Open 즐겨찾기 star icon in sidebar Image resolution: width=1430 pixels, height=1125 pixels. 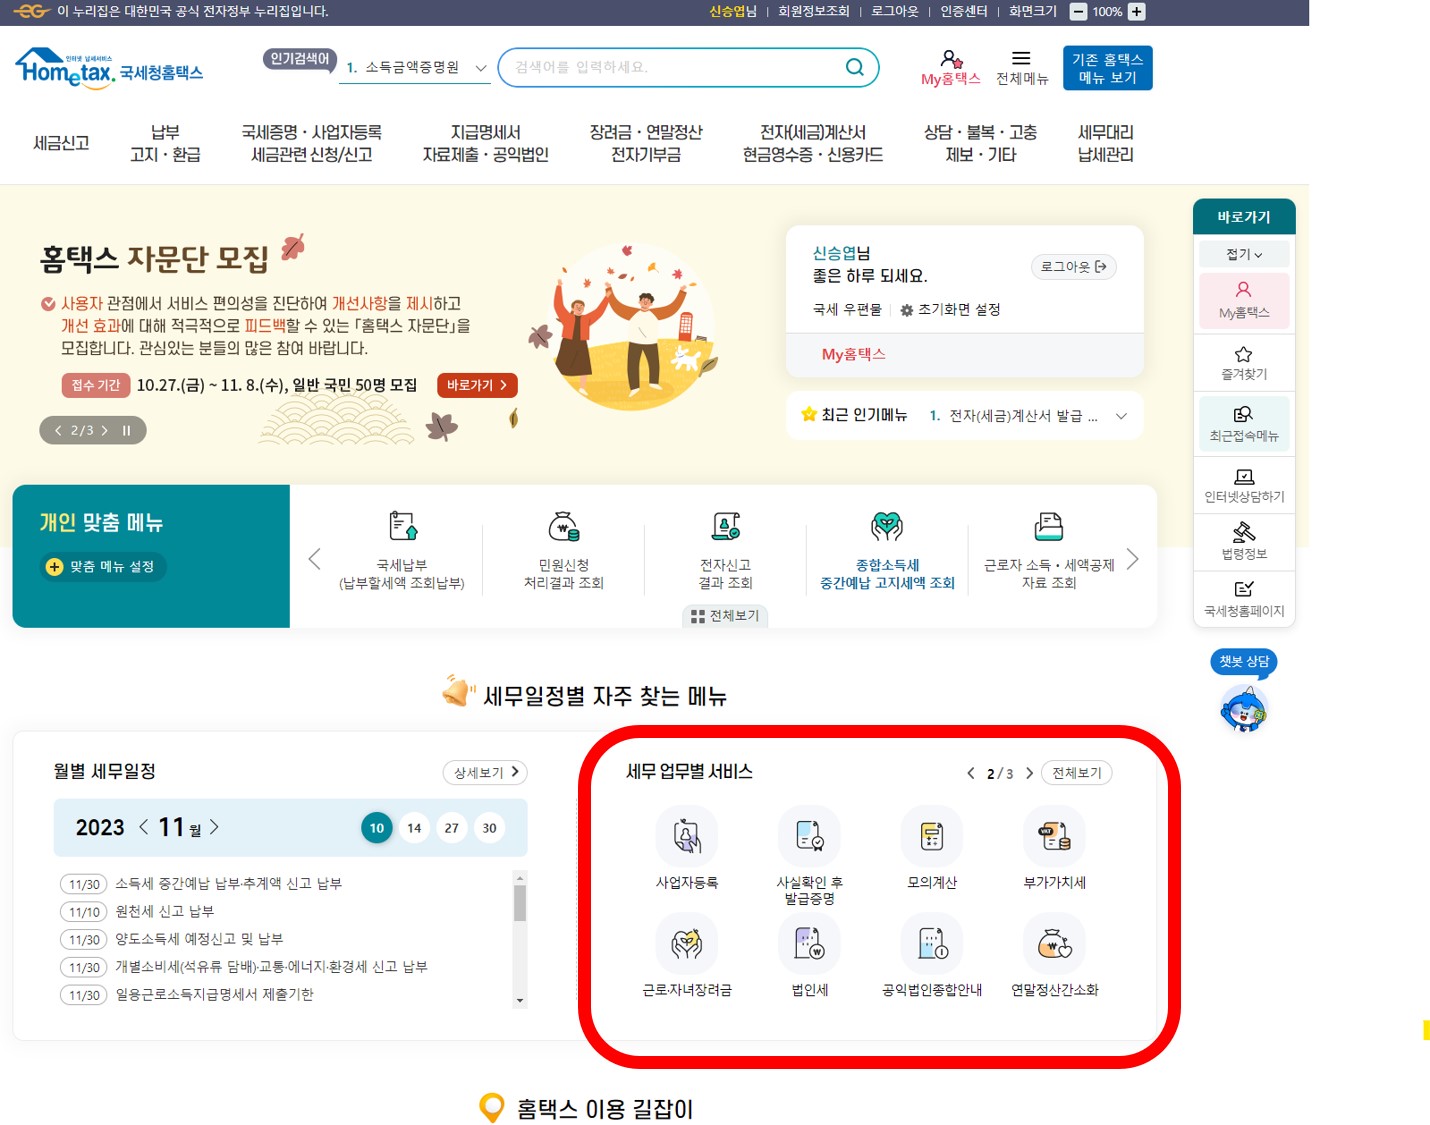[x=1244, y=363]
